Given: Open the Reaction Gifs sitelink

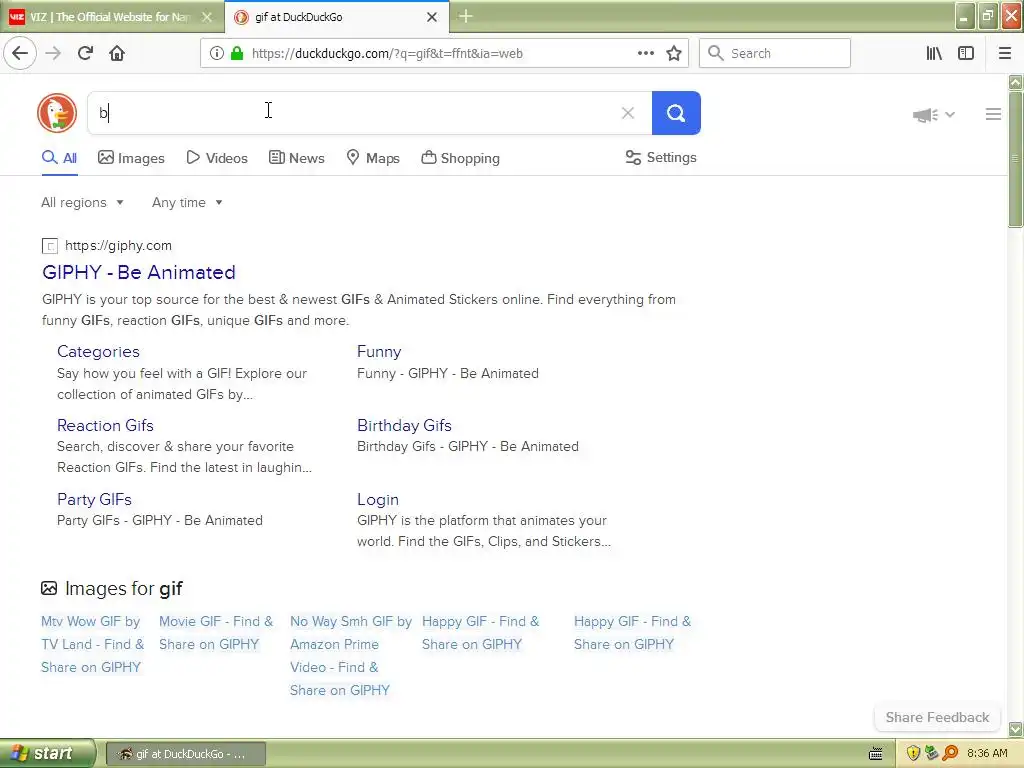Looking at the screenshot, I should pyautogui.click(x=105, y=425).
